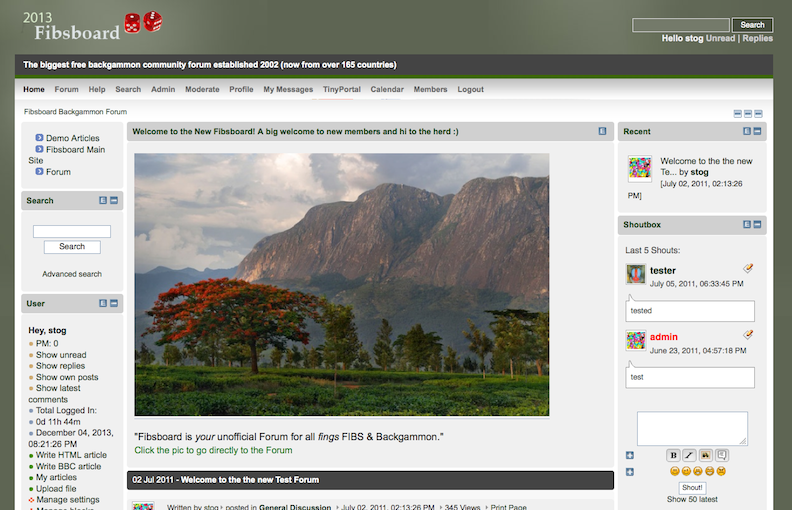Screen dimensions: 792x510
Task: Go to the Home menu item
Action: tap(34, 89)
